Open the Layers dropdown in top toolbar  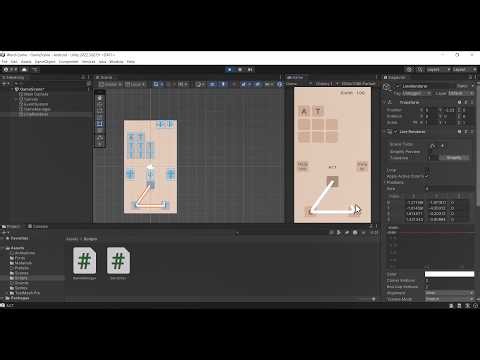[438, 69]
